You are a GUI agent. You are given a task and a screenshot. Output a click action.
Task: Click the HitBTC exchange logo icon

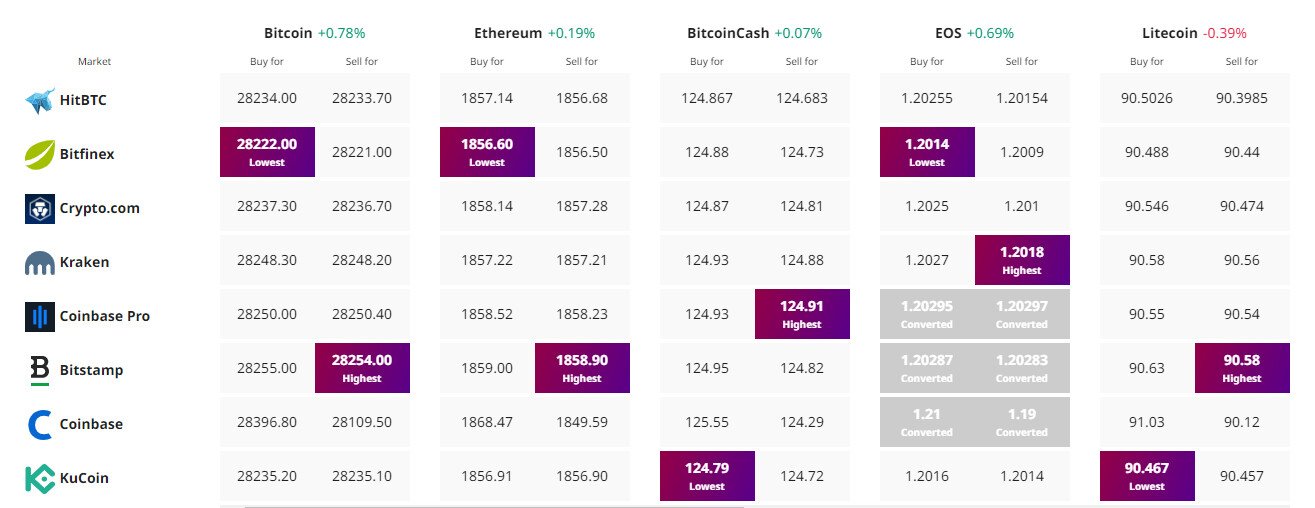click(x=40, y=100)
